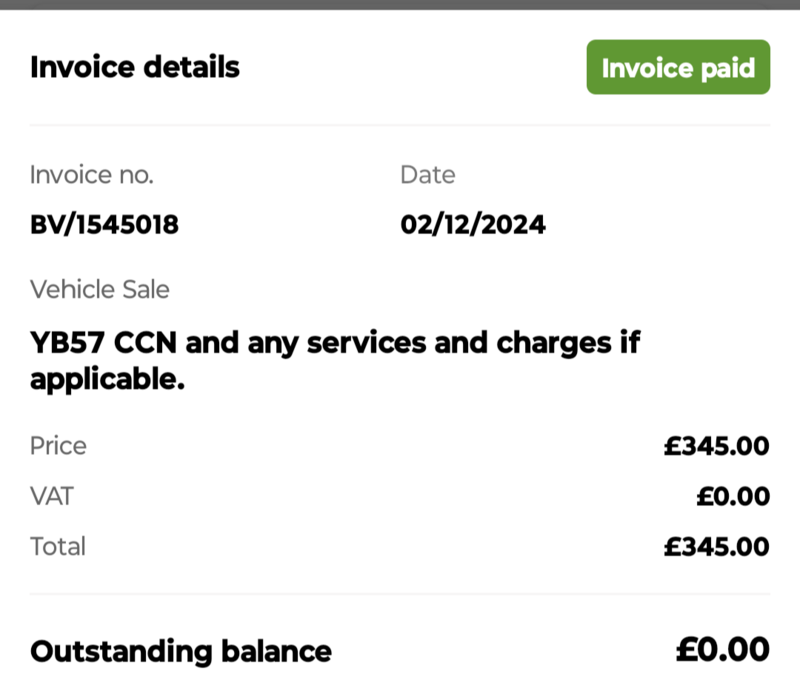Click the Price label
800x694 pixels.
click(58, 446)
